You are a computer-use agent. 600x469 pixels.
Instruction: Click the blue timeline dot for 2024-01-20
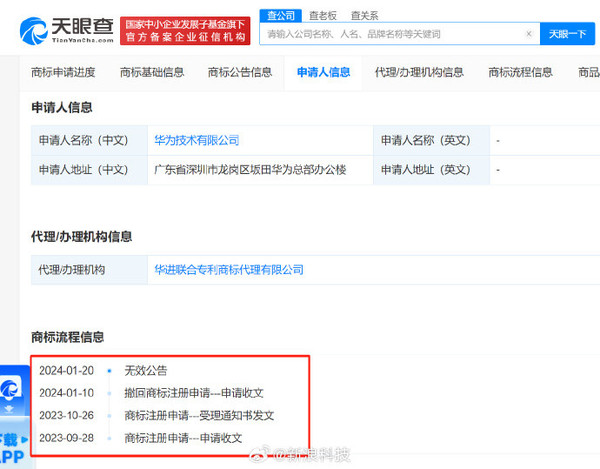109,371
